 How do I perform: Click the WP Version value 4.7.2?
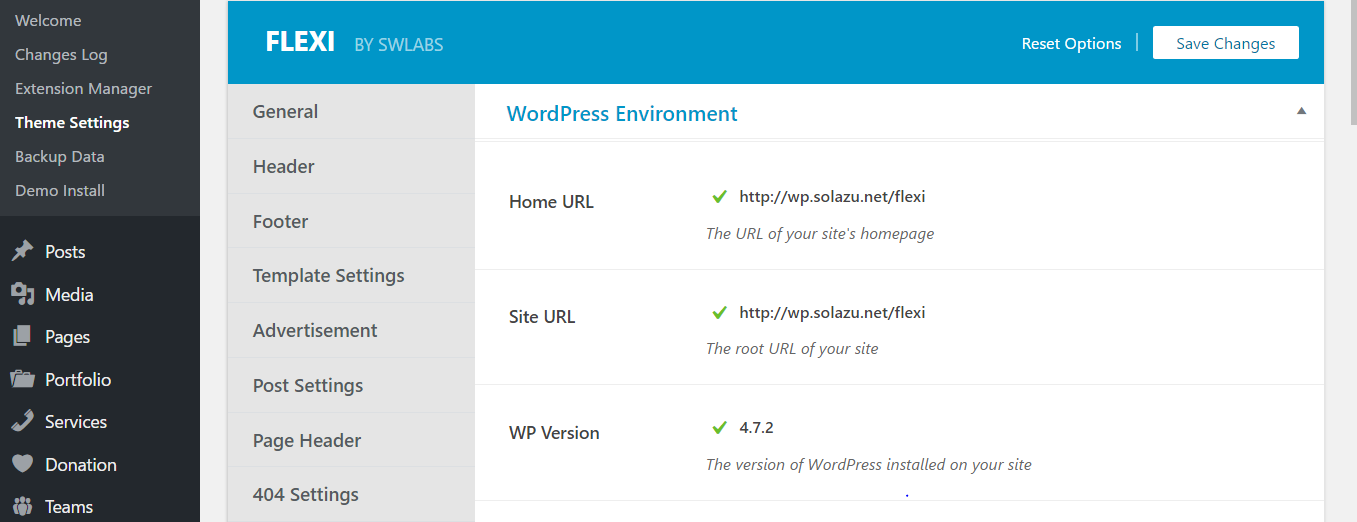pyautogui.click(x=756, y=428)
